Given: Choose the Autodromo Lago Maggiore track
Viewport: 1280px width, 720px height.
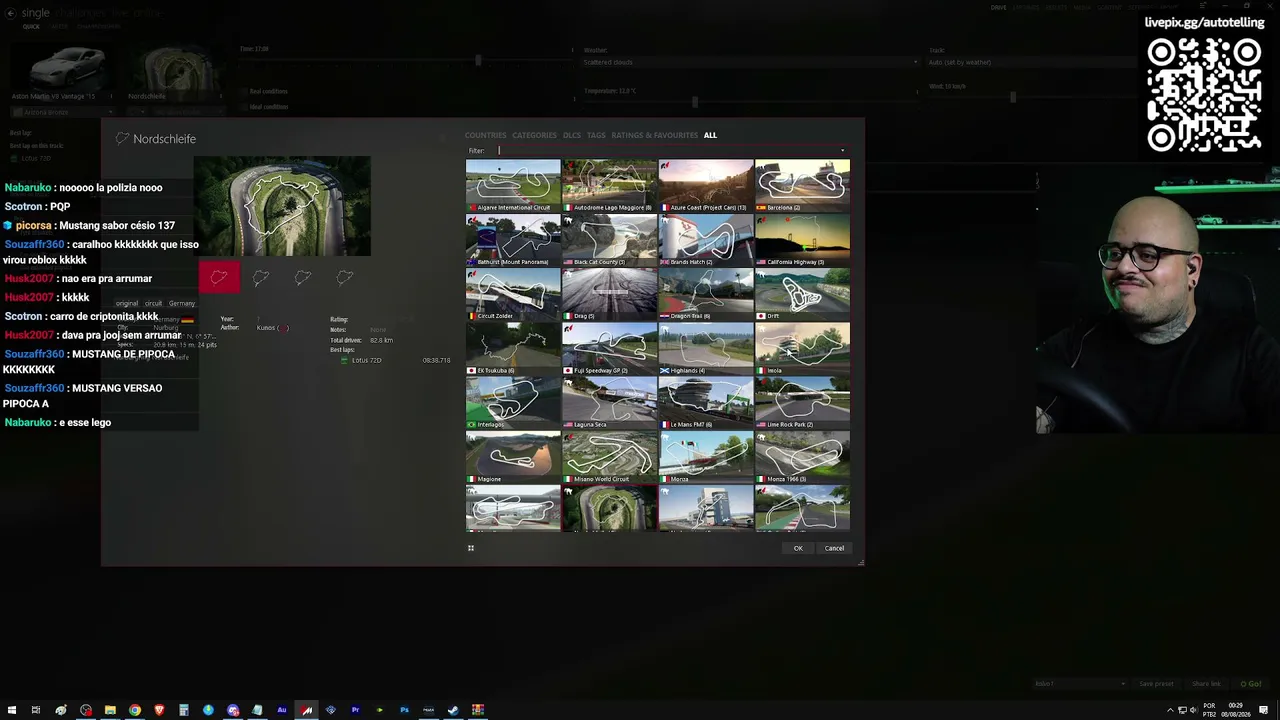Looking at the screenshot, I should tap(609, 186).
